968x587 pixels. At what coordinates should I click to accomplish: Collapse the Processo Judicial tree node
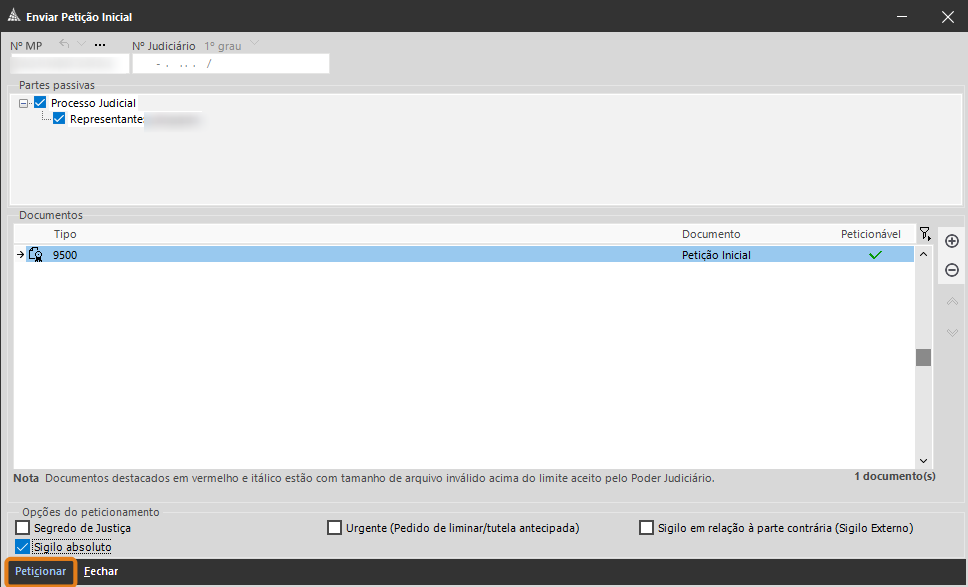point(23,103)
